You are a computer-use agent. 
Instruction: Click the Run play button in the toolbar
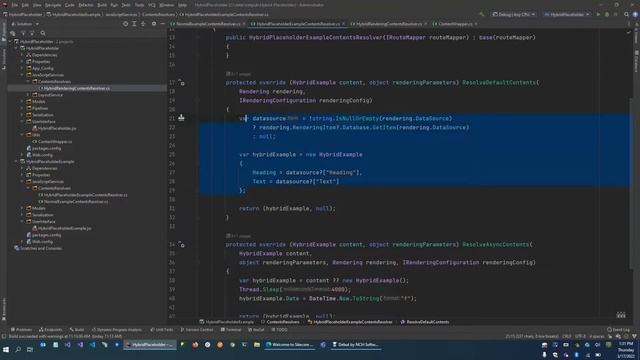coord(598,14)
